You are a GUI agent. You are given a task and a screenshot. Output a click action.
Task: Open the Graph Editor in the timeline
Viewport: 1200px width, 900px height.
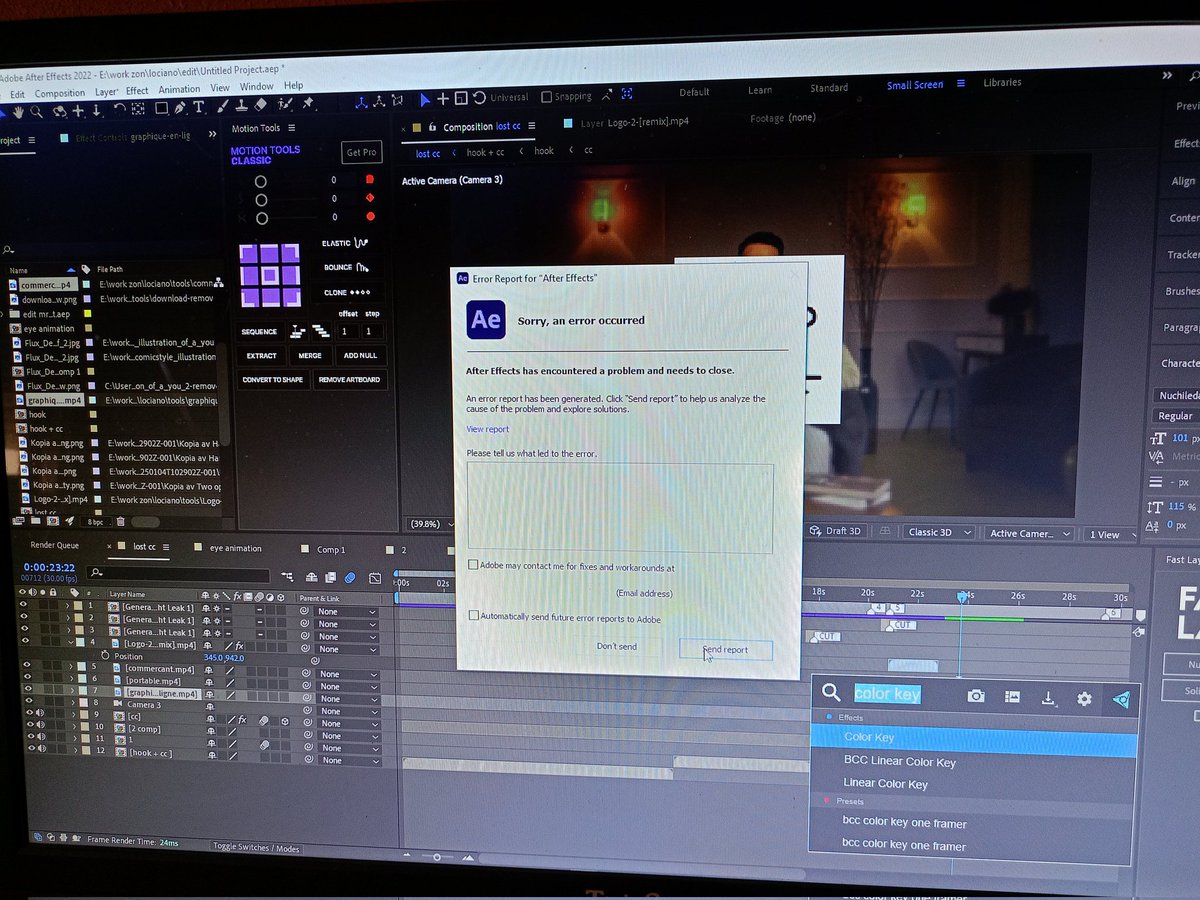[x=375, y=578]
